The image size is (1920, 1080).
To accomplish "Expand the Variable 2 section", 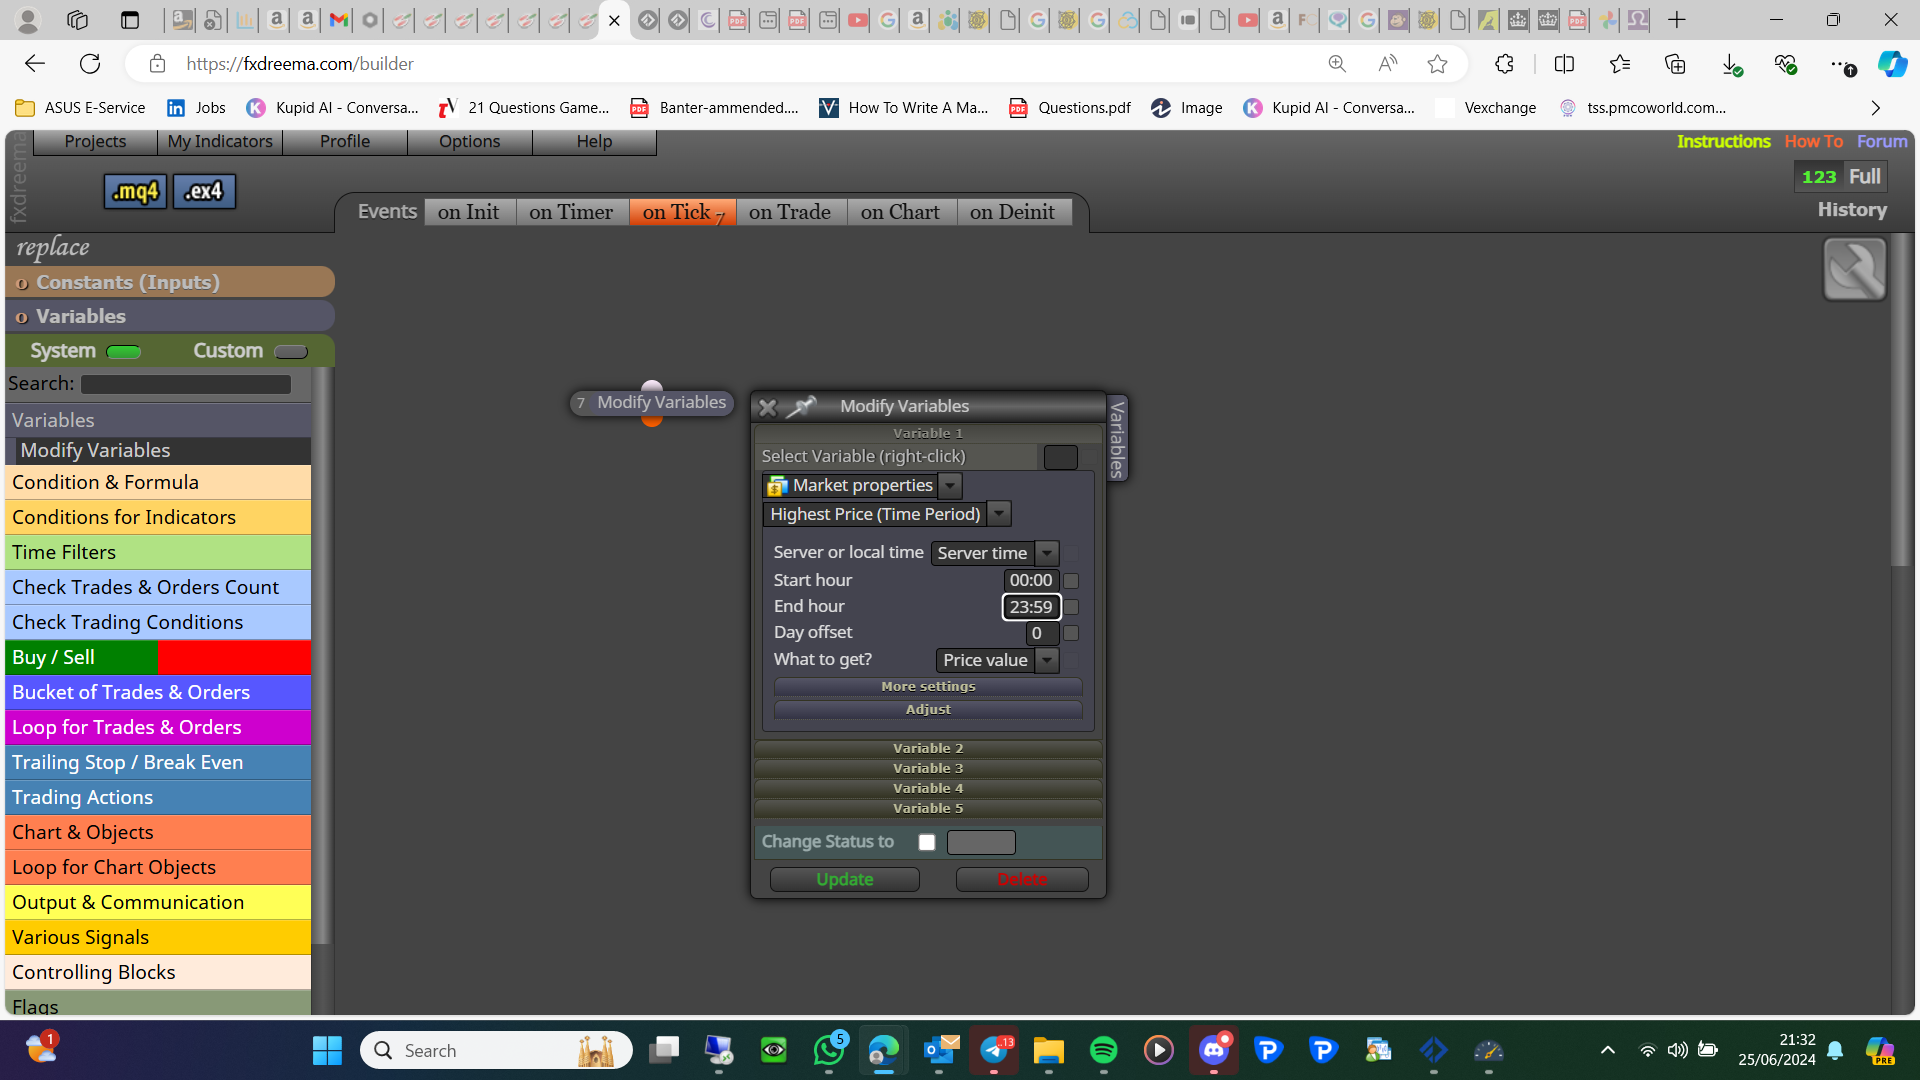I will coord(928,748).
